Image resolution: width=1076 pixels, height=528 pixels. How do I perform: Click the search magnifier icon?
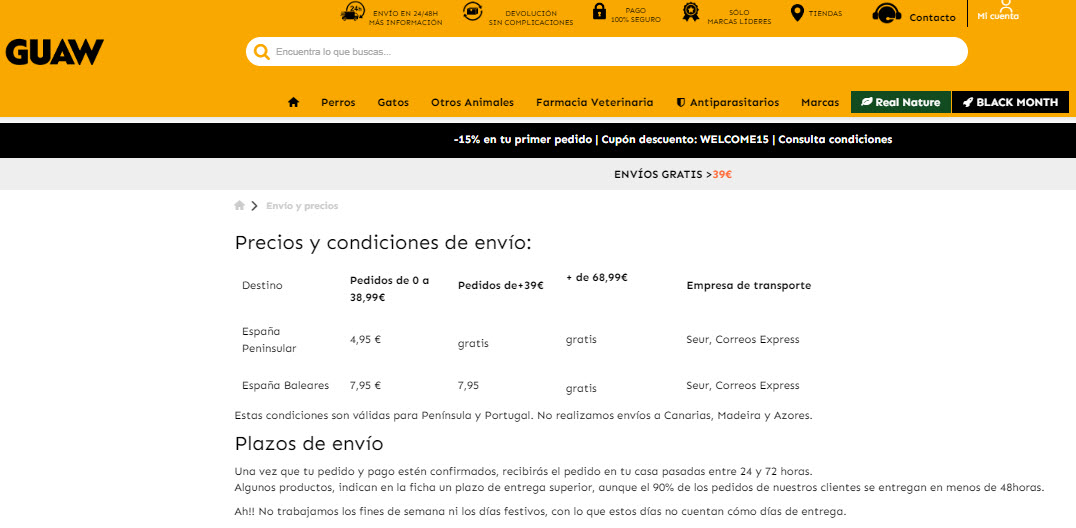[x=262, y=52]
